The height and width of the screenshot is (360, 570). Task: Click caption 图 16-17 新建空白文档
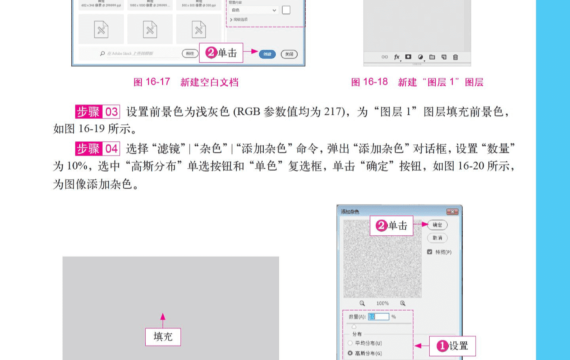coord(186,82)
